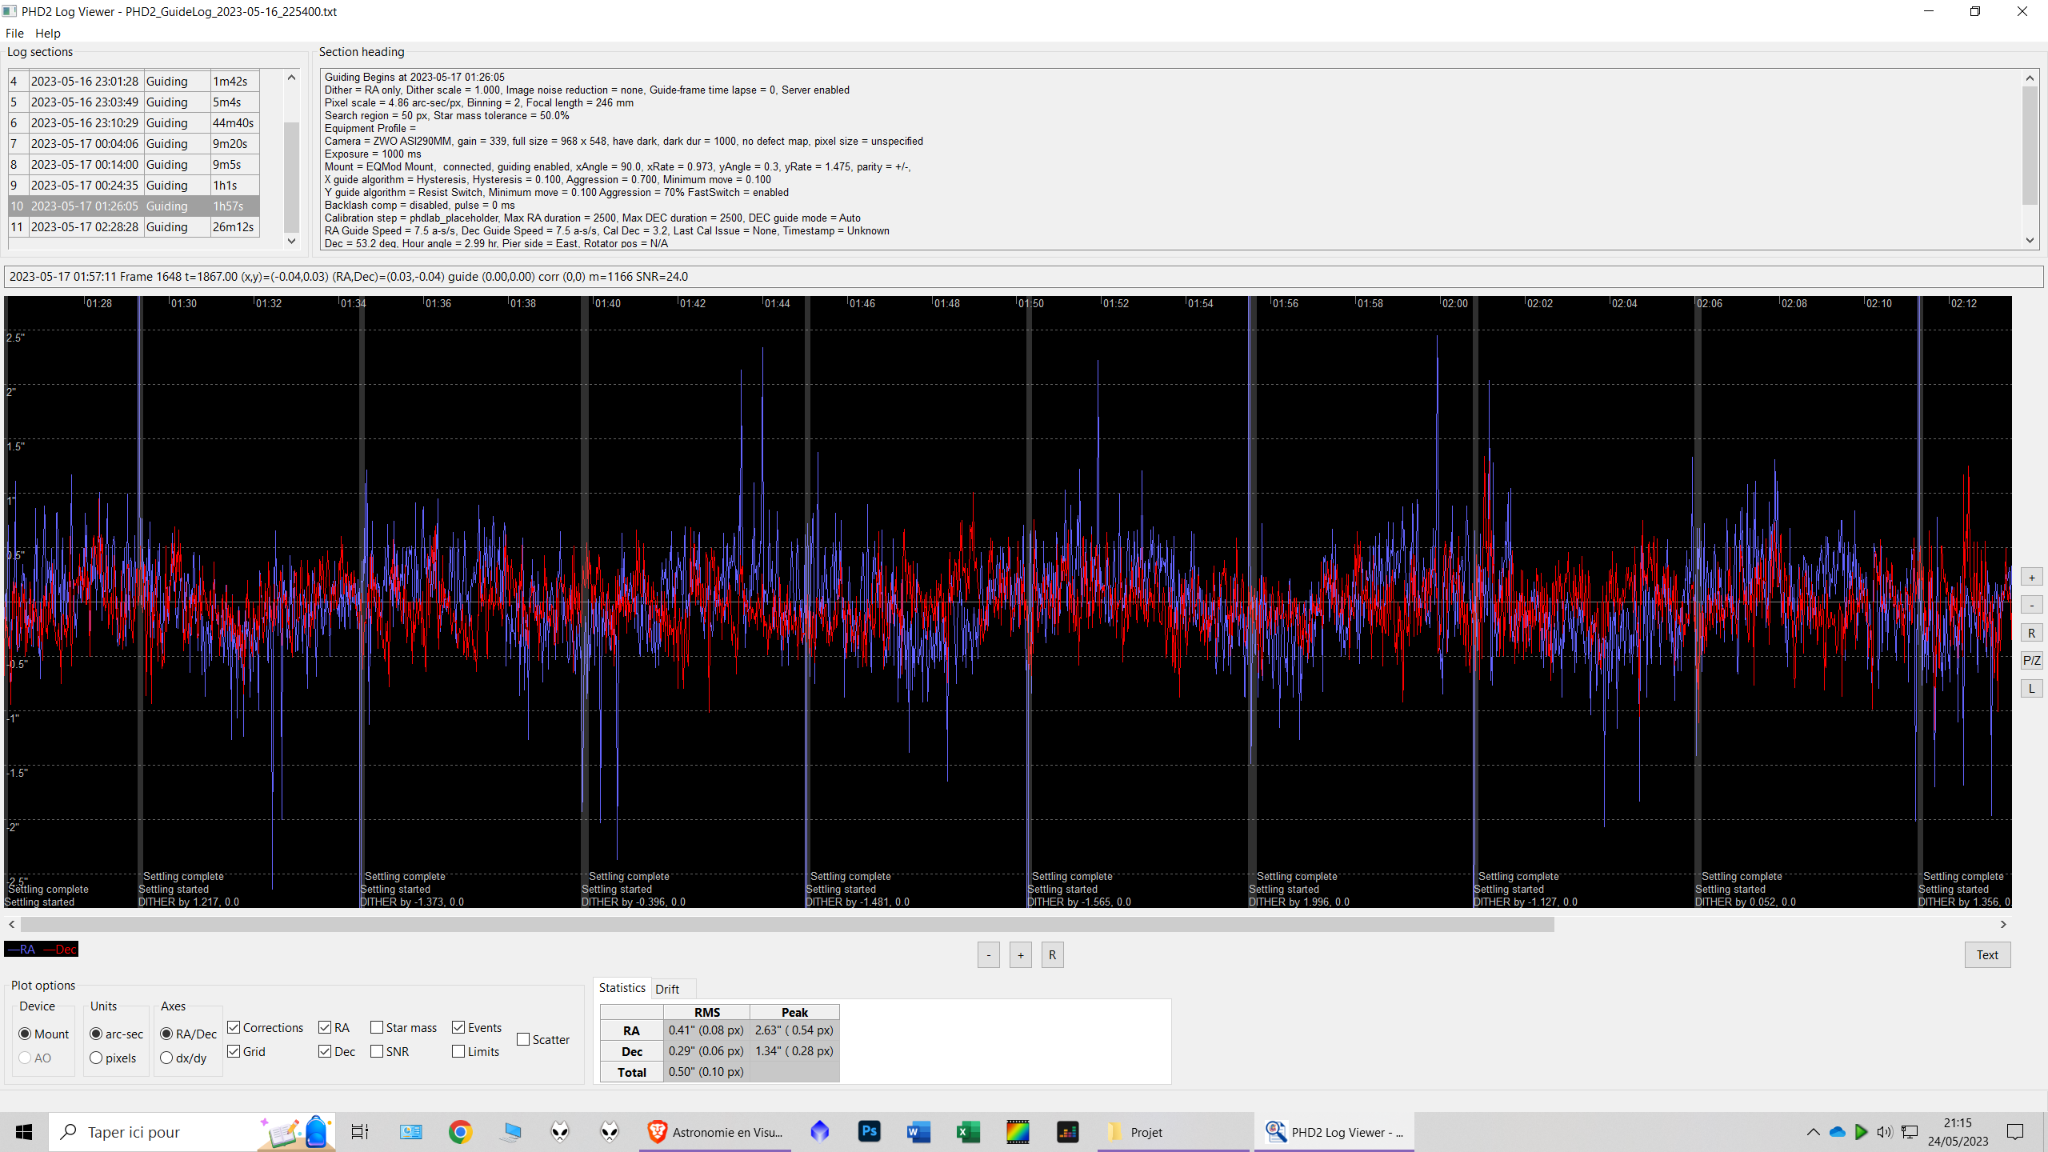Click the vertical reset R button
The width and height of the screenshot is (2048, 1152).
tap(2032, 633)
